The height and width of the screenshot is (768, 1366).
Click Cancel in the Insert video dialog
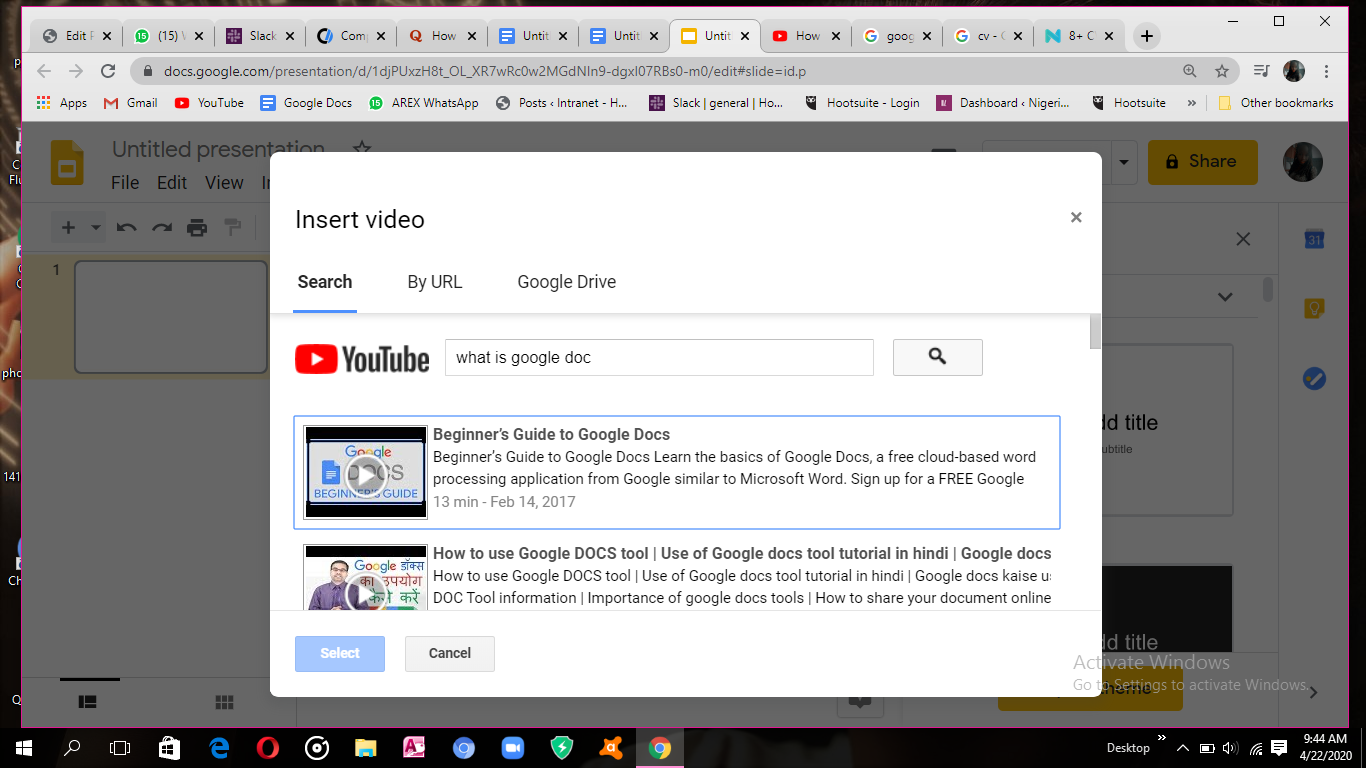point(450,653)
